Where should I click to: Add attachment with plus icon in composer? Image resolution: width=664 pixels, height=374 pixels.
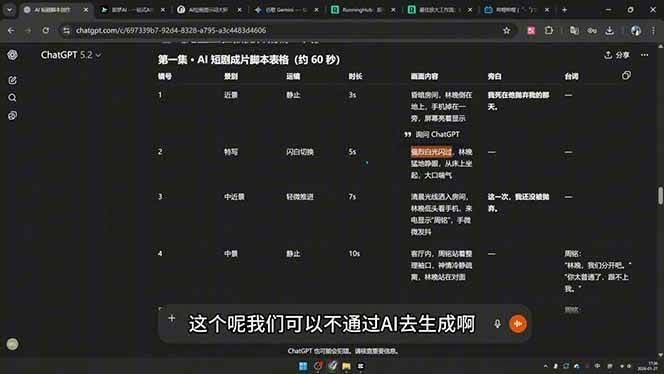click(172, 318)
